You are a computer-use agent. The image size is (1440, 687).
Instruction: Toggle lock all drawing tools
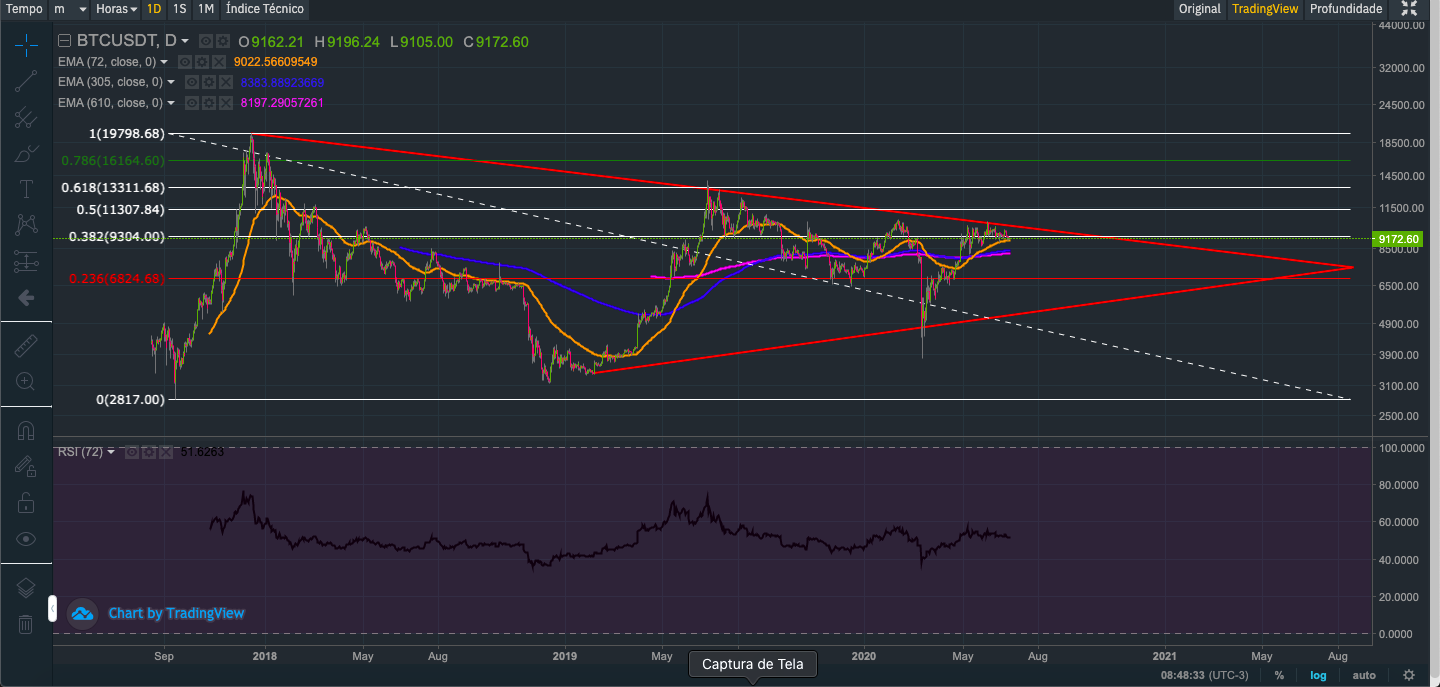26,502
